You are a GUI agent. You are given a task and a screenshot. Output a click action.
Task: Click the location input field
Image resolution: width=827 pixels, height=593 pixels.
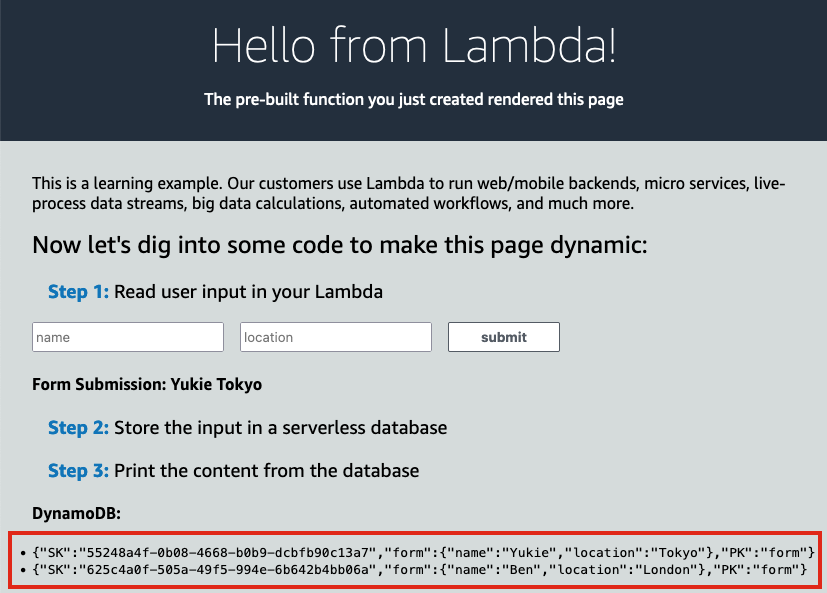coord(335,337)
